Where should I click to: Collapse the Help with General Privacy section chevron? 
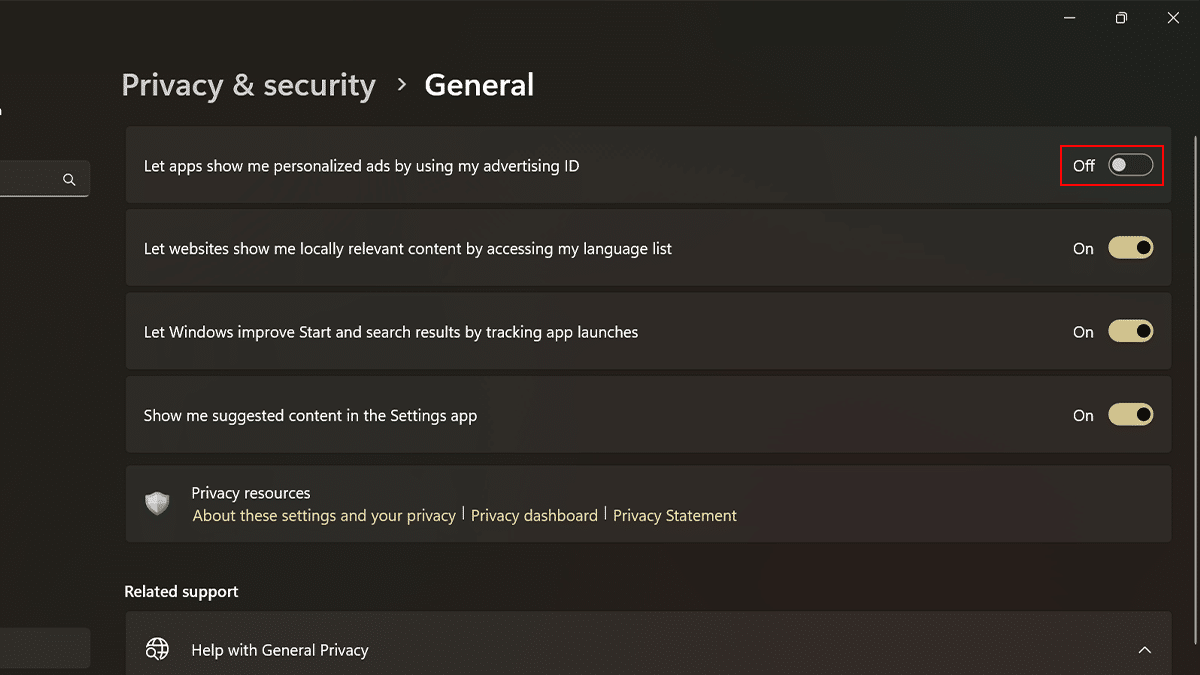click(1144, 650)
